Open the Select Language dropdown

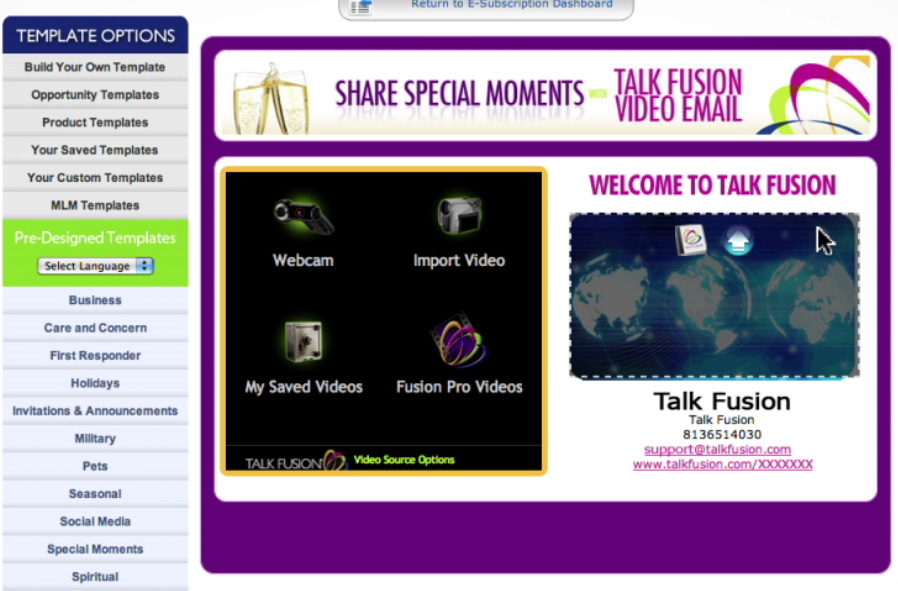pyautogui.click(x=95, y=266)
